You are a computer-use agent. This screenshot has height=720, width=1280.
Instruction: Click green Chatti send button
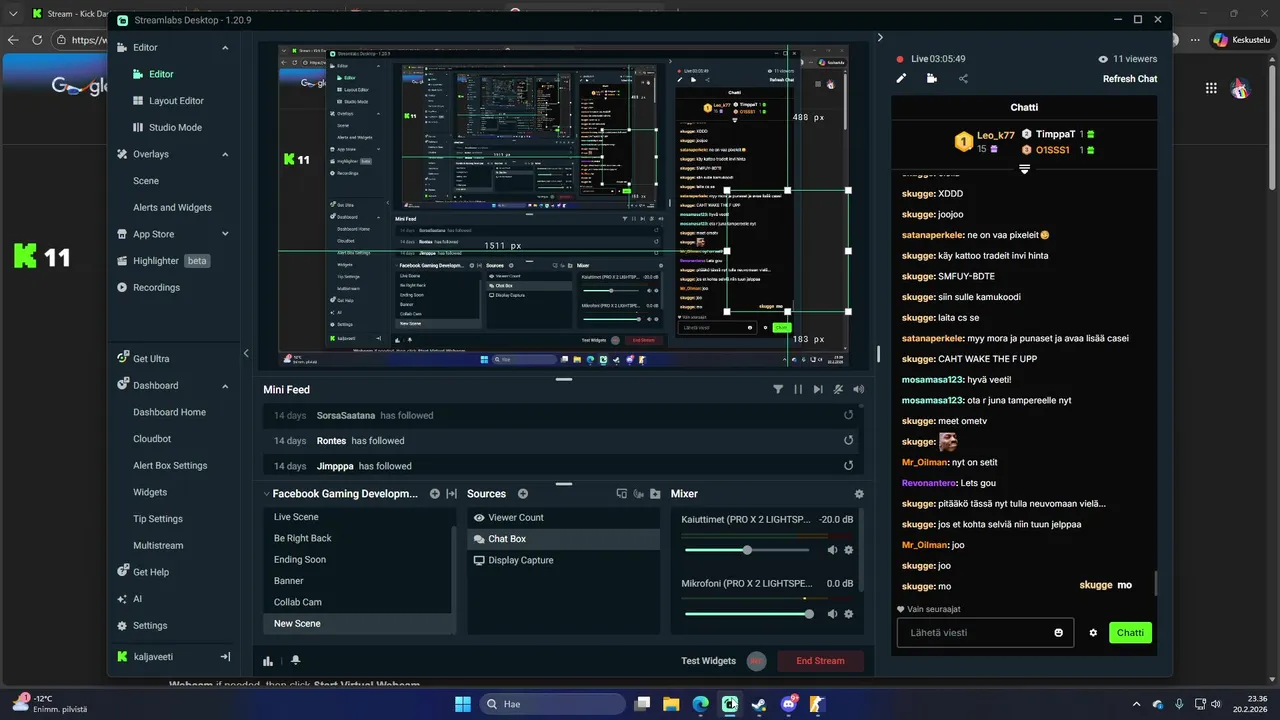tap(1130, 633)
